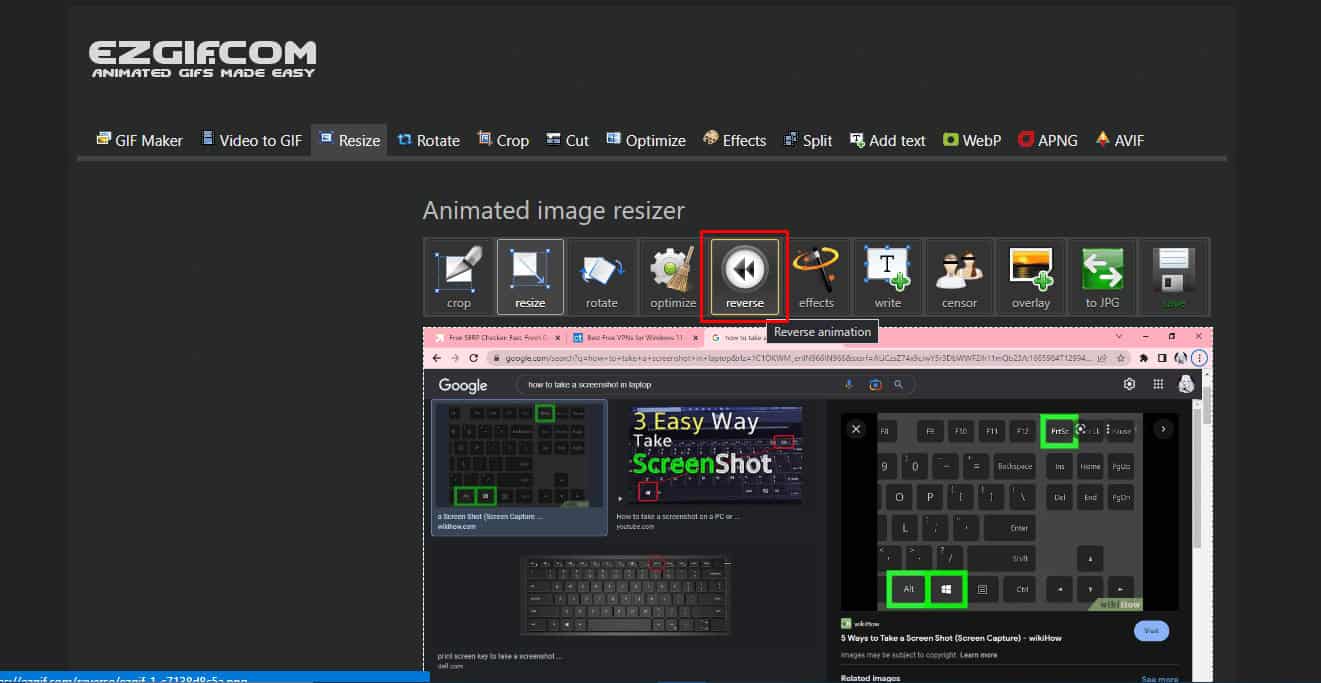This screenshot has height=683, width=1321.
Task: Go to Video to GIF page
Action: click(251, 140)
